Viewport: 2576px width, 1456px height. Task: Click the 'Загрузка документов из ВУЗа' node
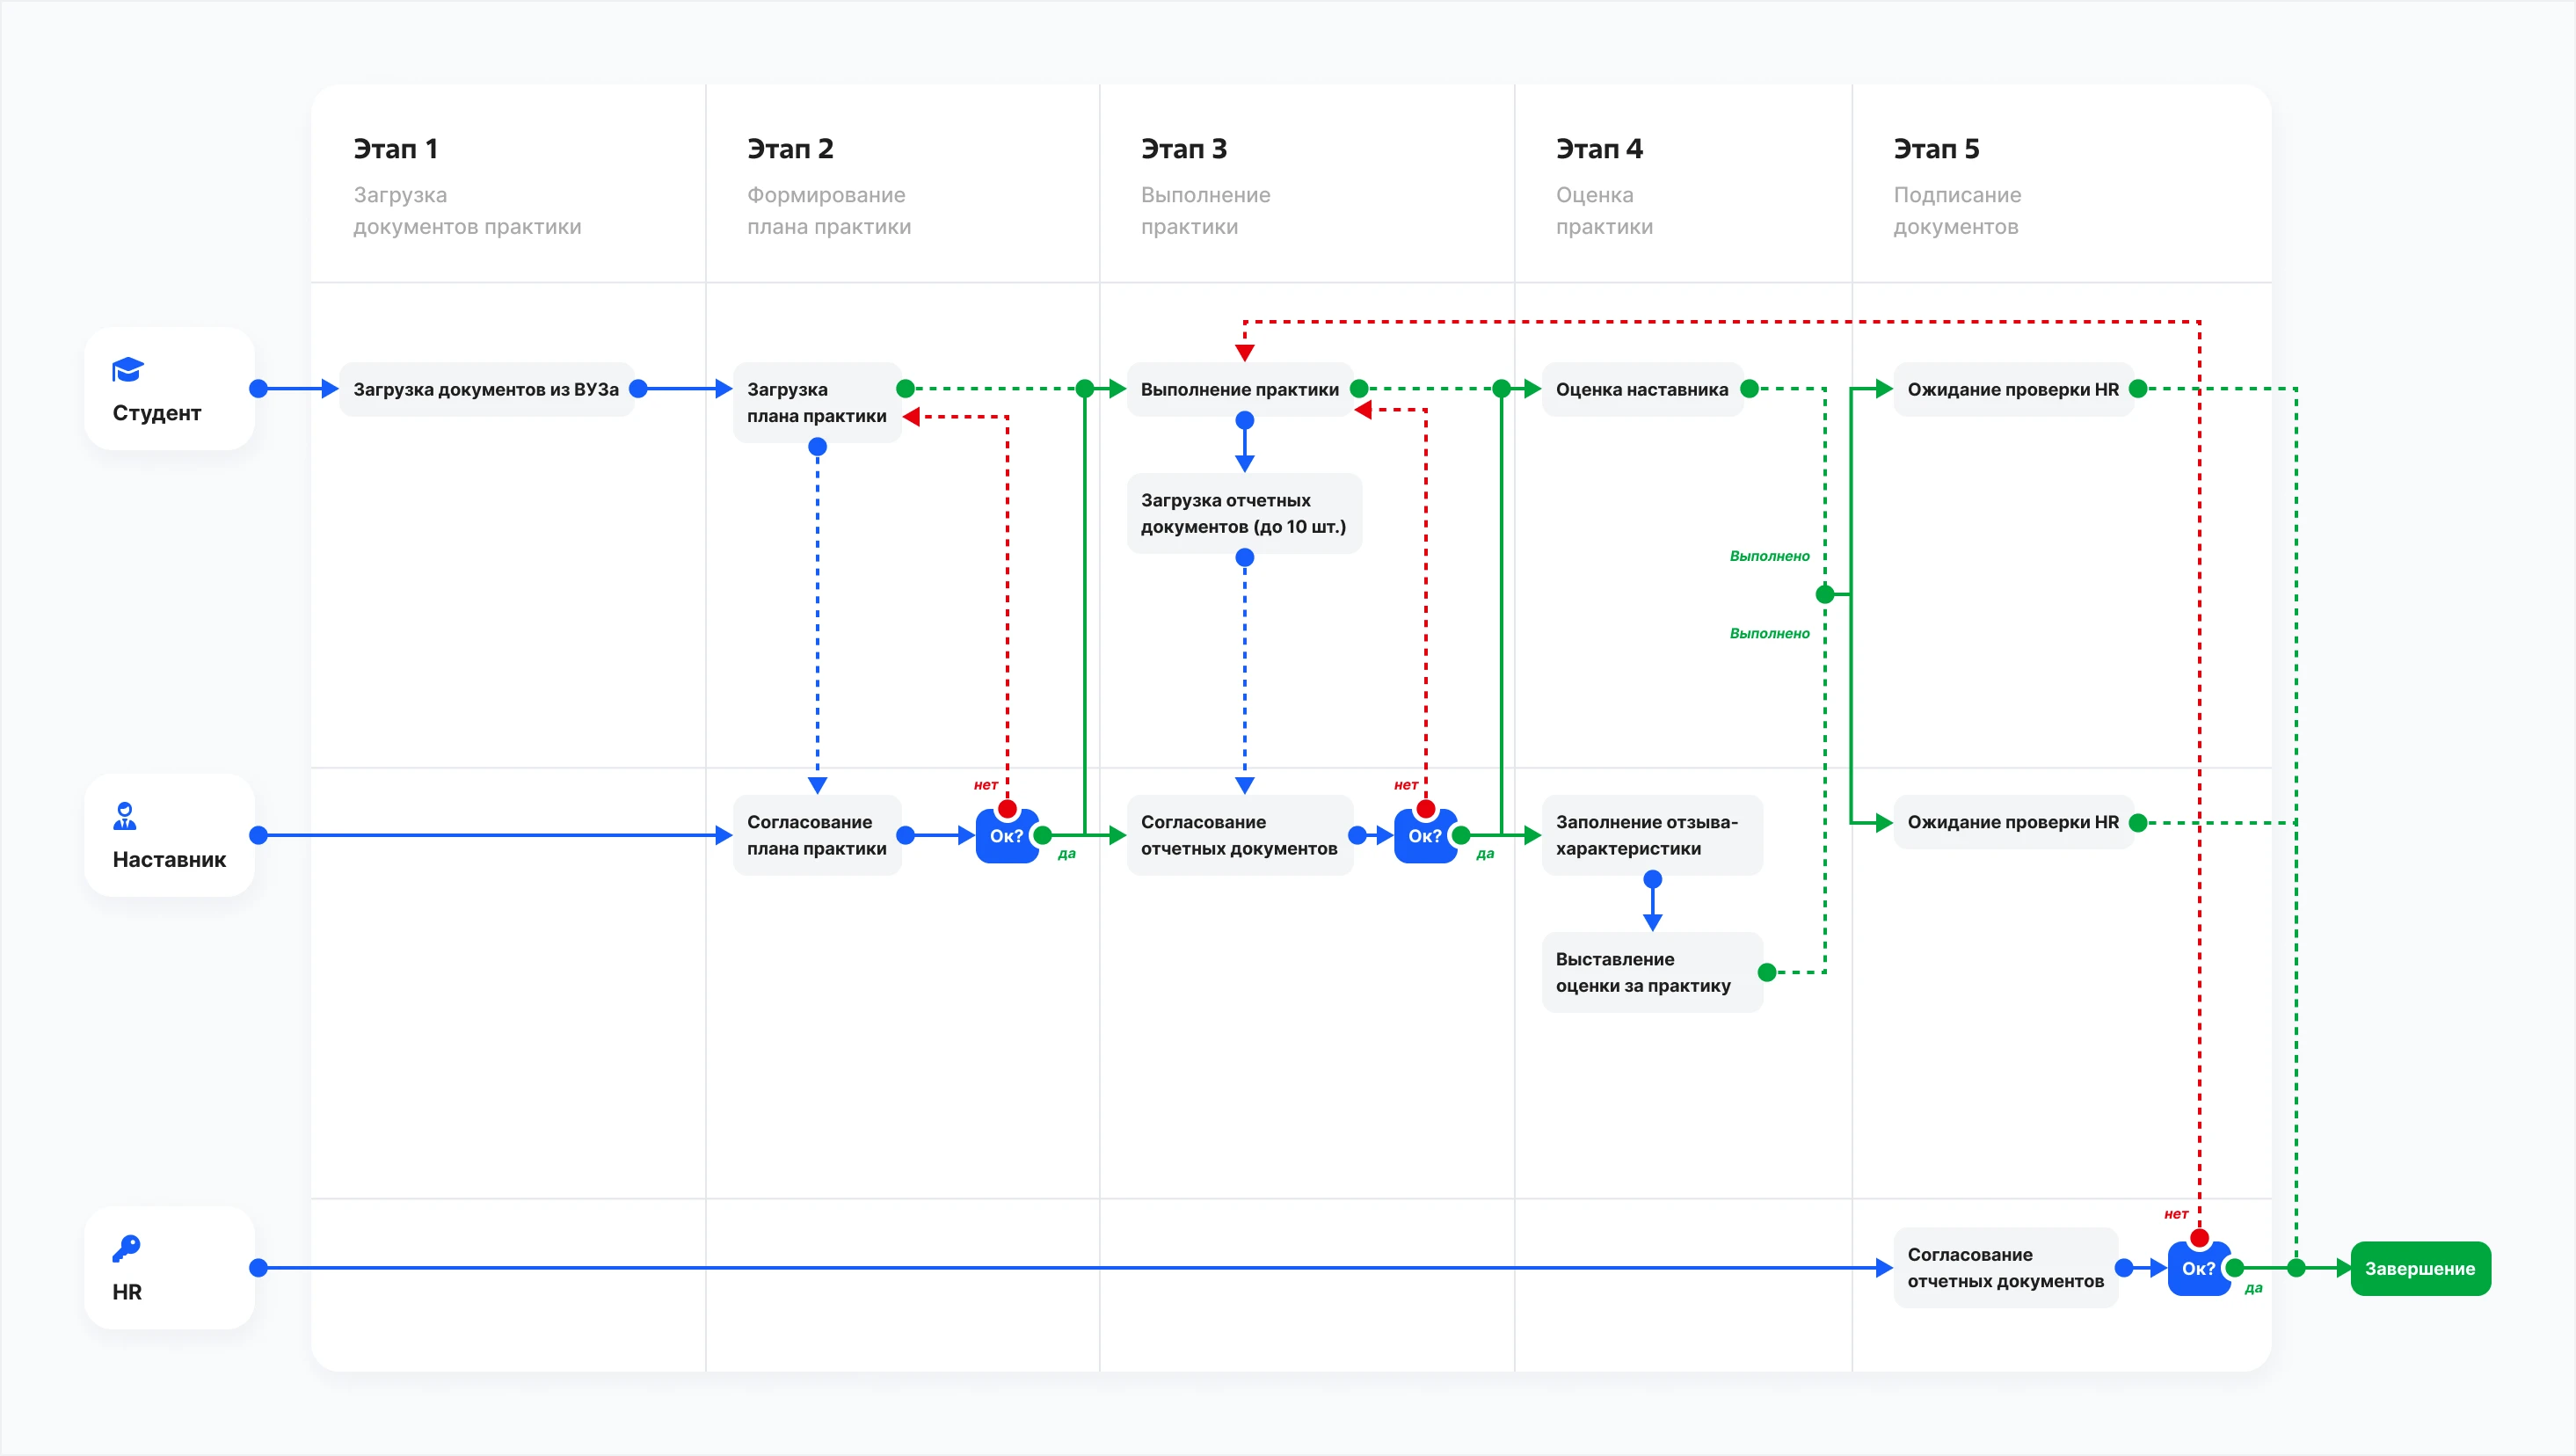tap(486, 389)
